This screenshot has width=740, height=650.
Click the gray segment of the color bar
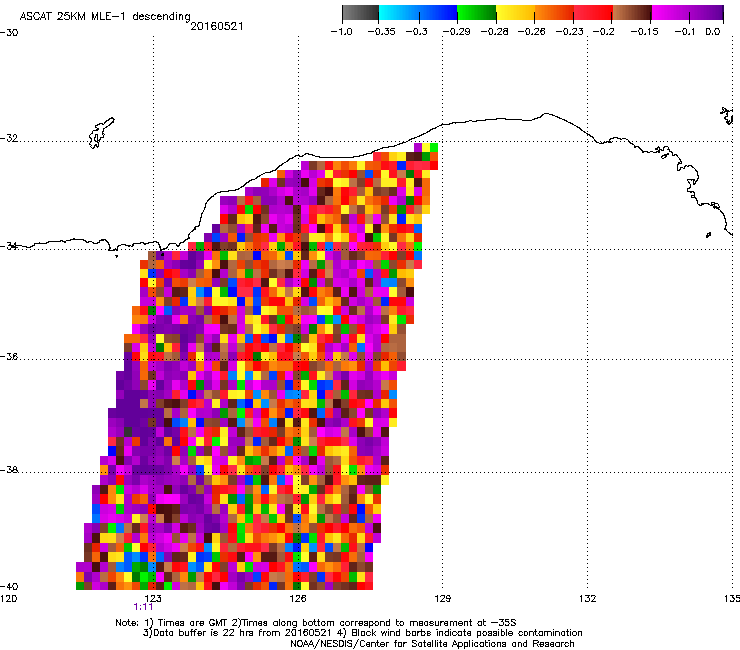360,12
